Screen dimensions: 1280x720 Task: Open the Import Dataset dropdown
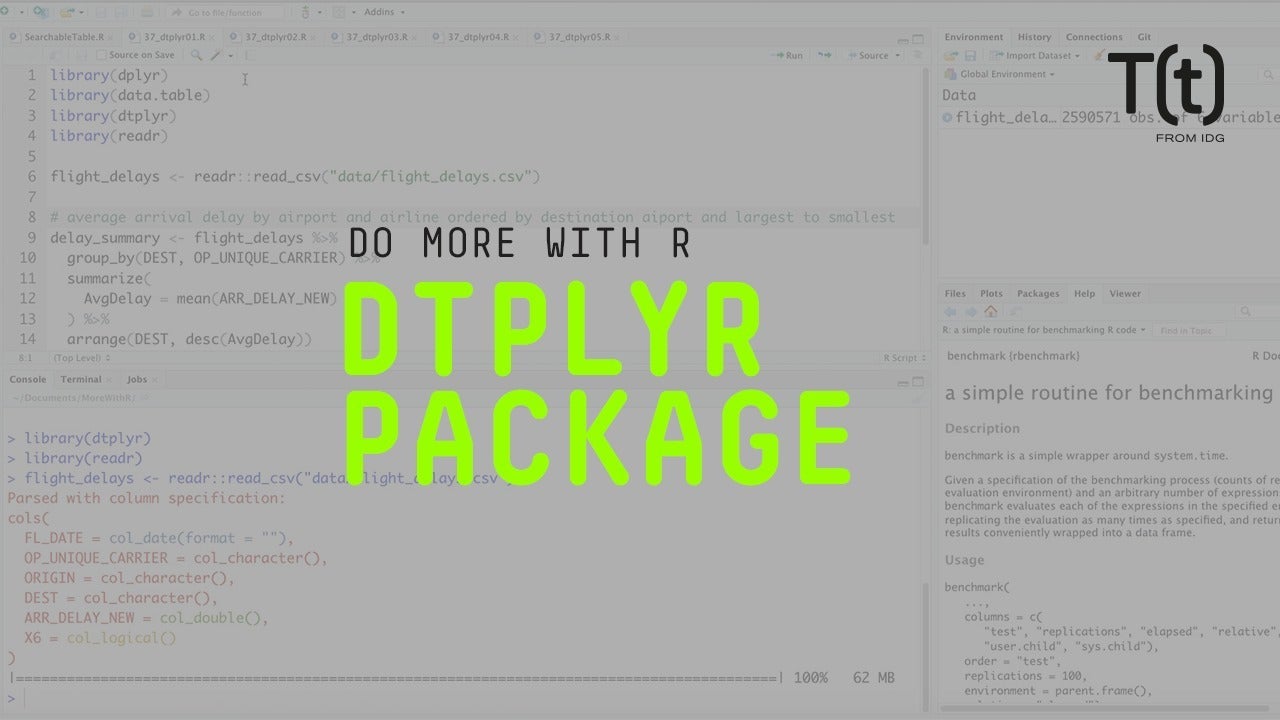[x=1036, y=56]
